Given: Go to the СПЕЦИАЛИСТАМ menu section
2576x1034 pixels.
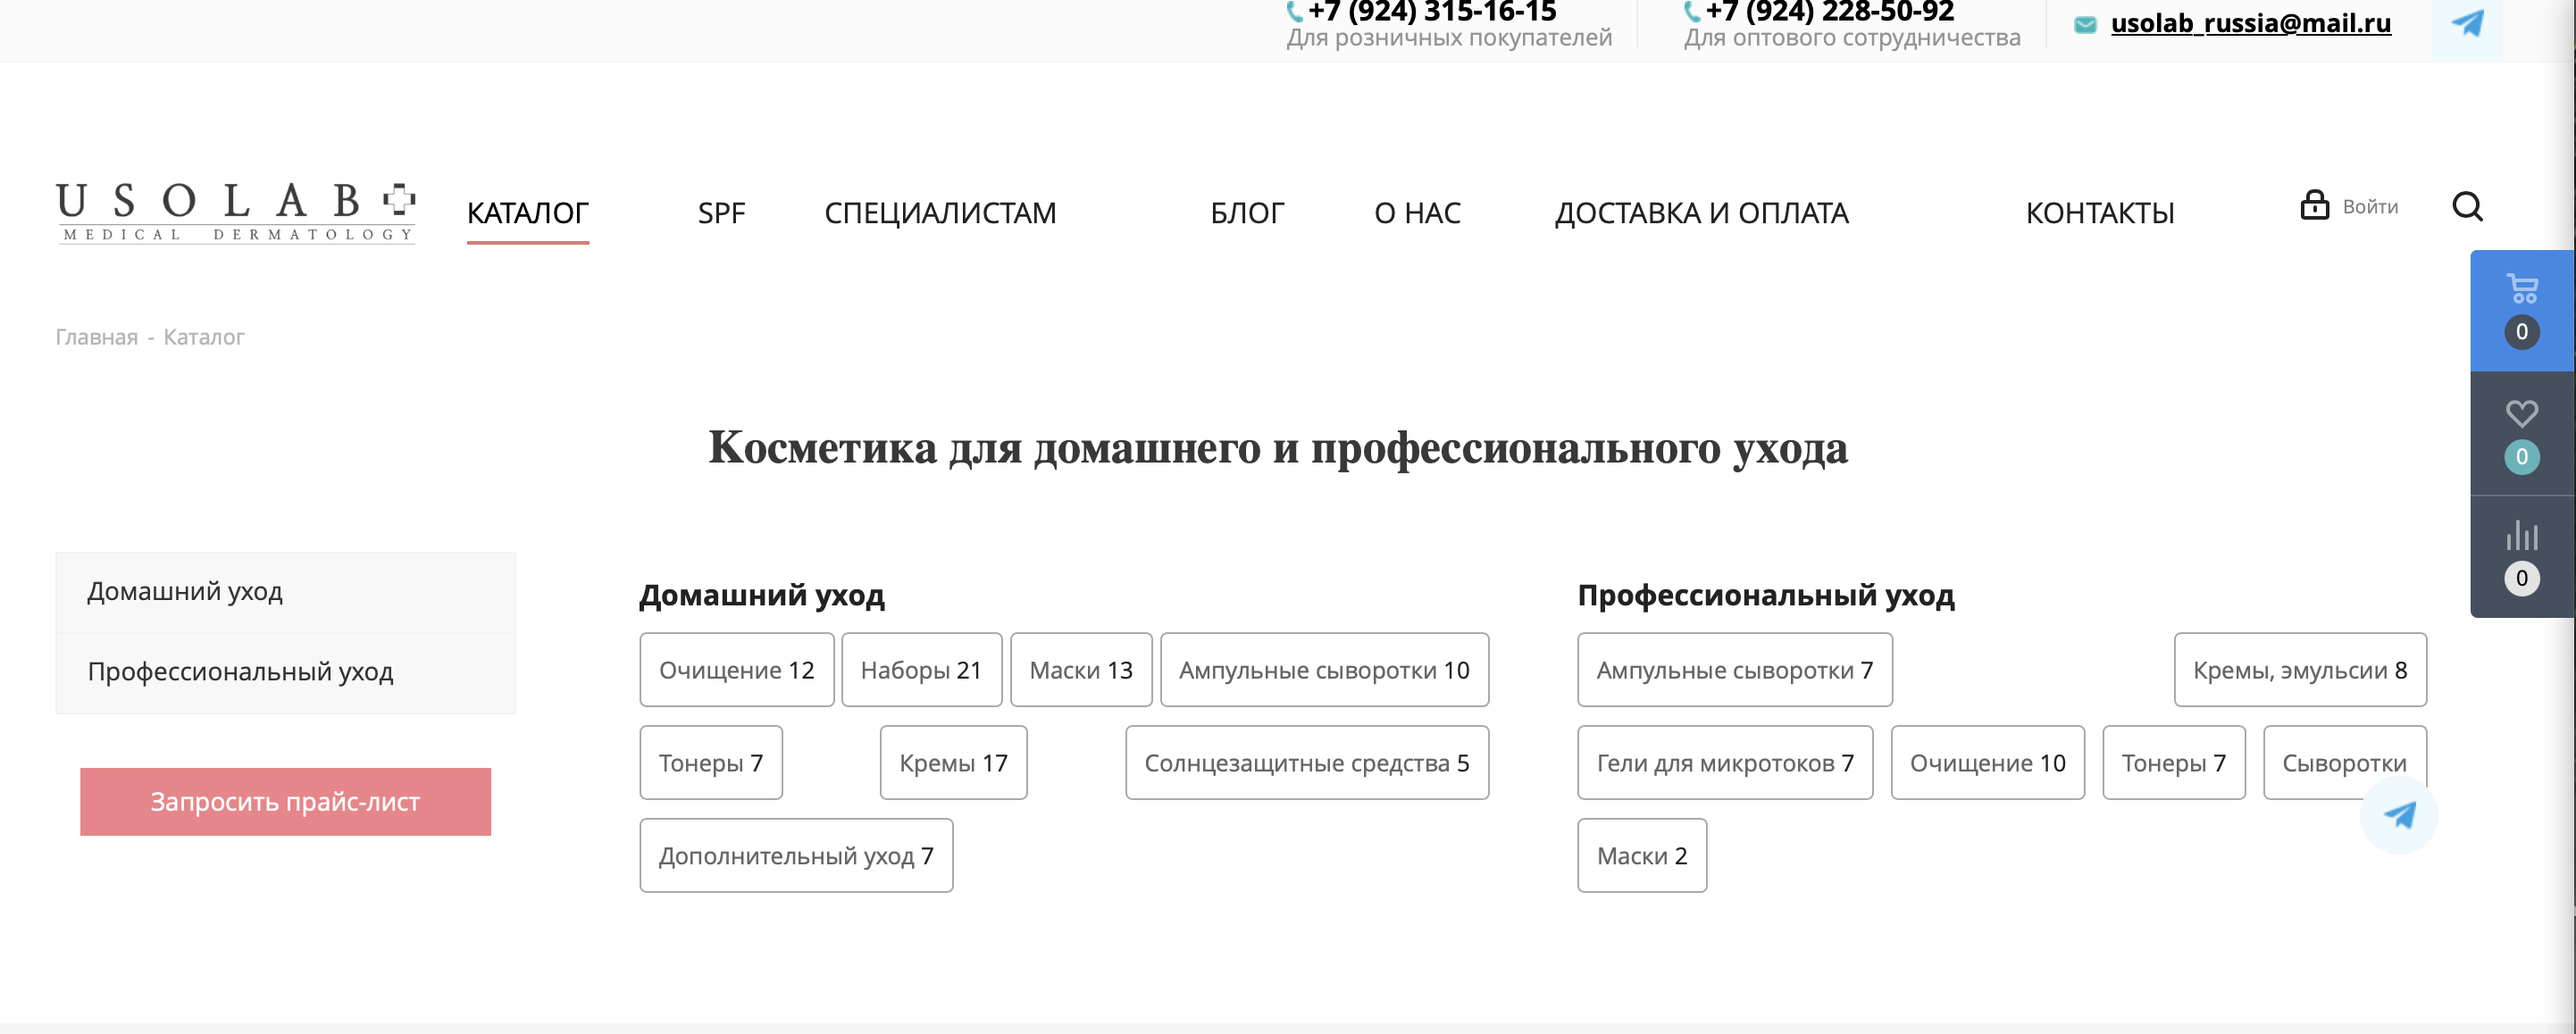Looking at the screenshot, I should click(x=939, y=213).
